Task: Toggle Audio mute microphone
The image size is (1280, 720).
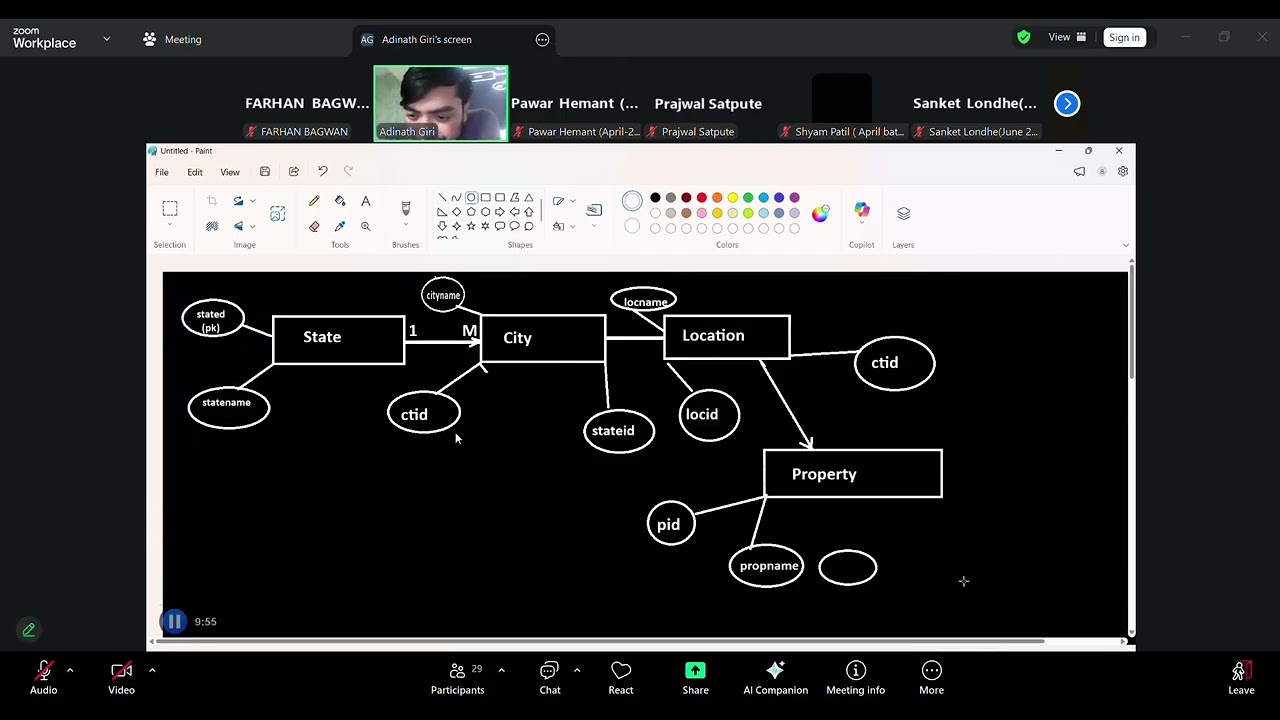Action: tap(44, 677)
